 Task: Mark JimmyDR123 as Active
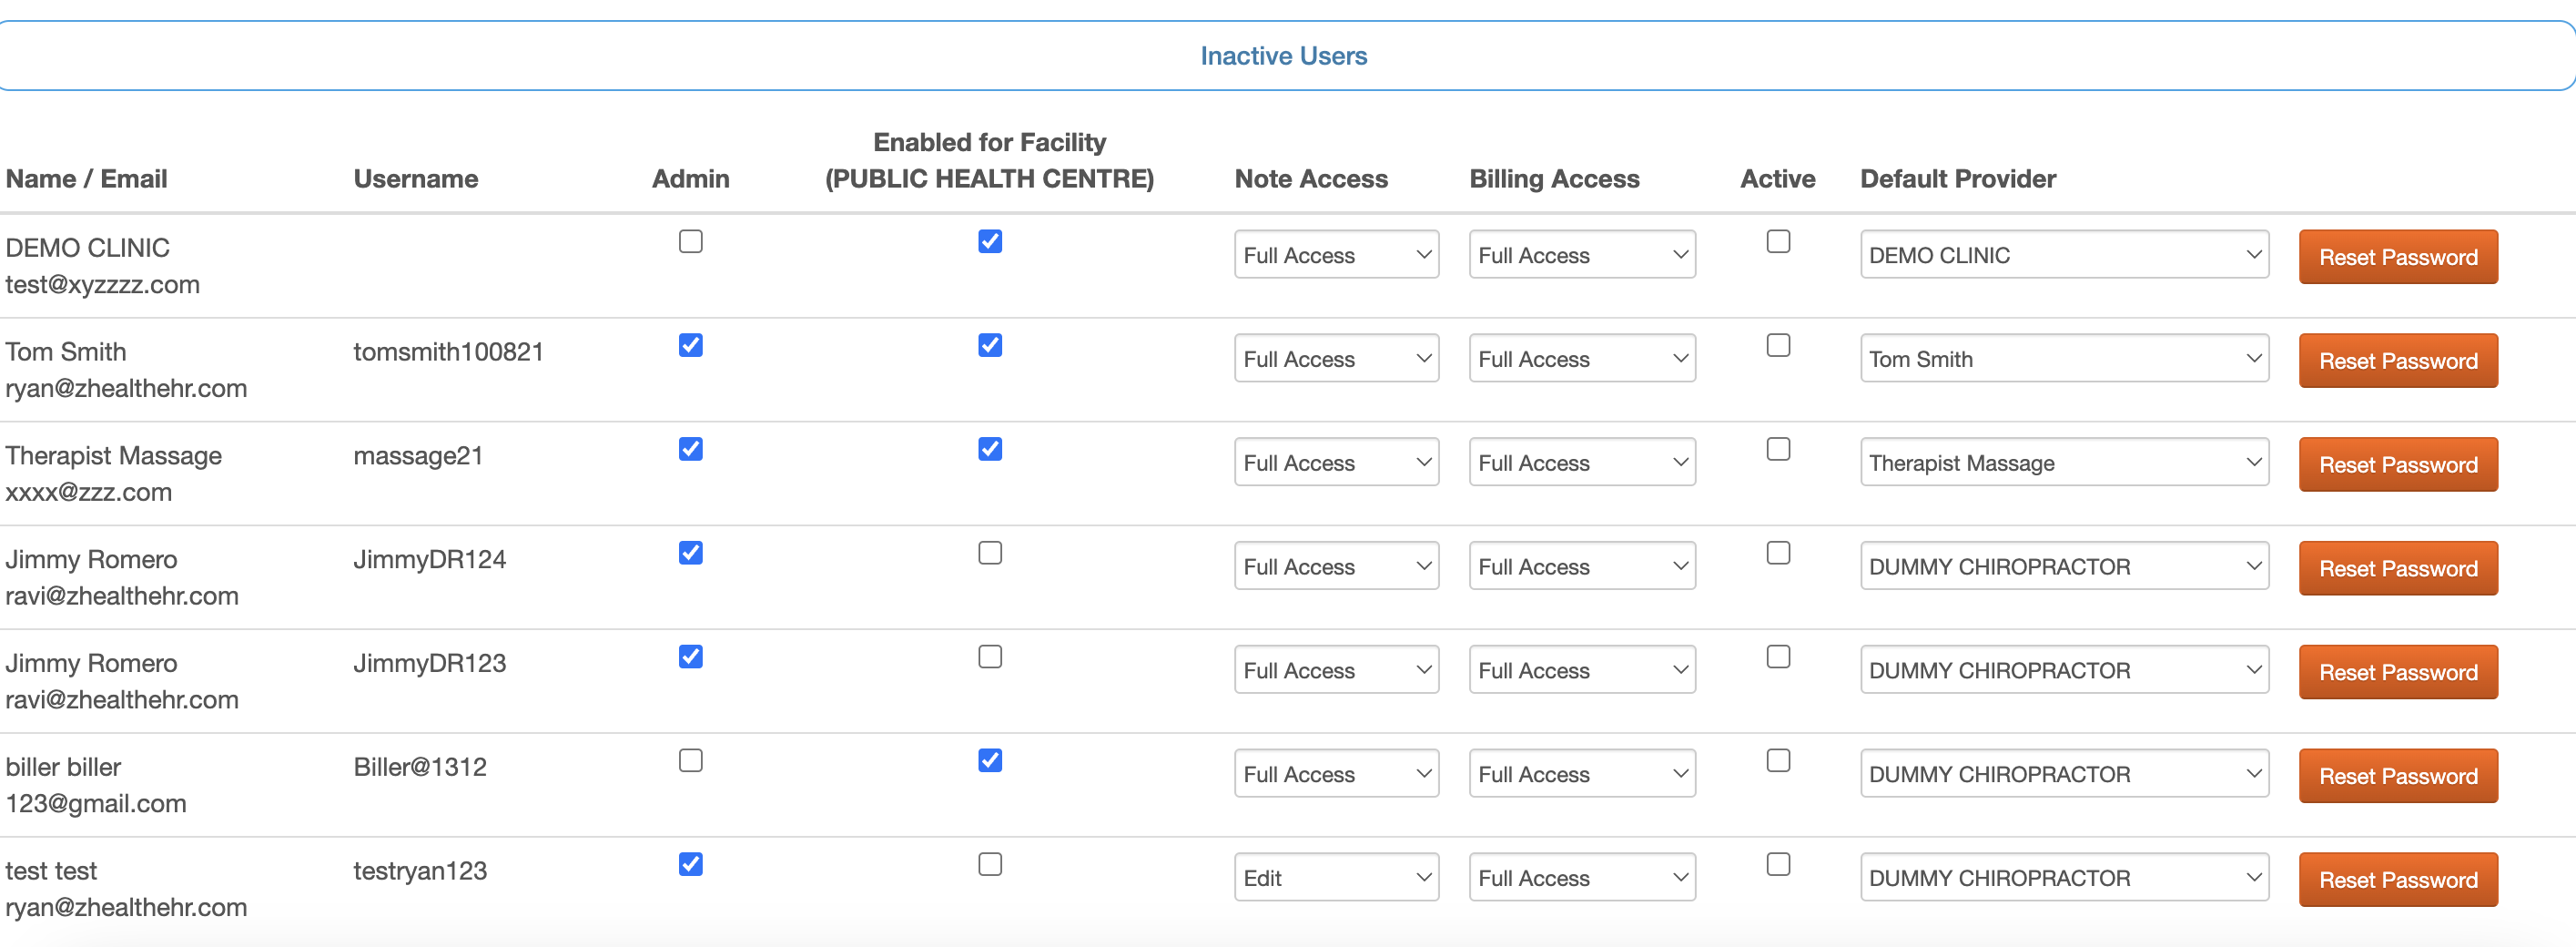click(x=1778, y=658)
